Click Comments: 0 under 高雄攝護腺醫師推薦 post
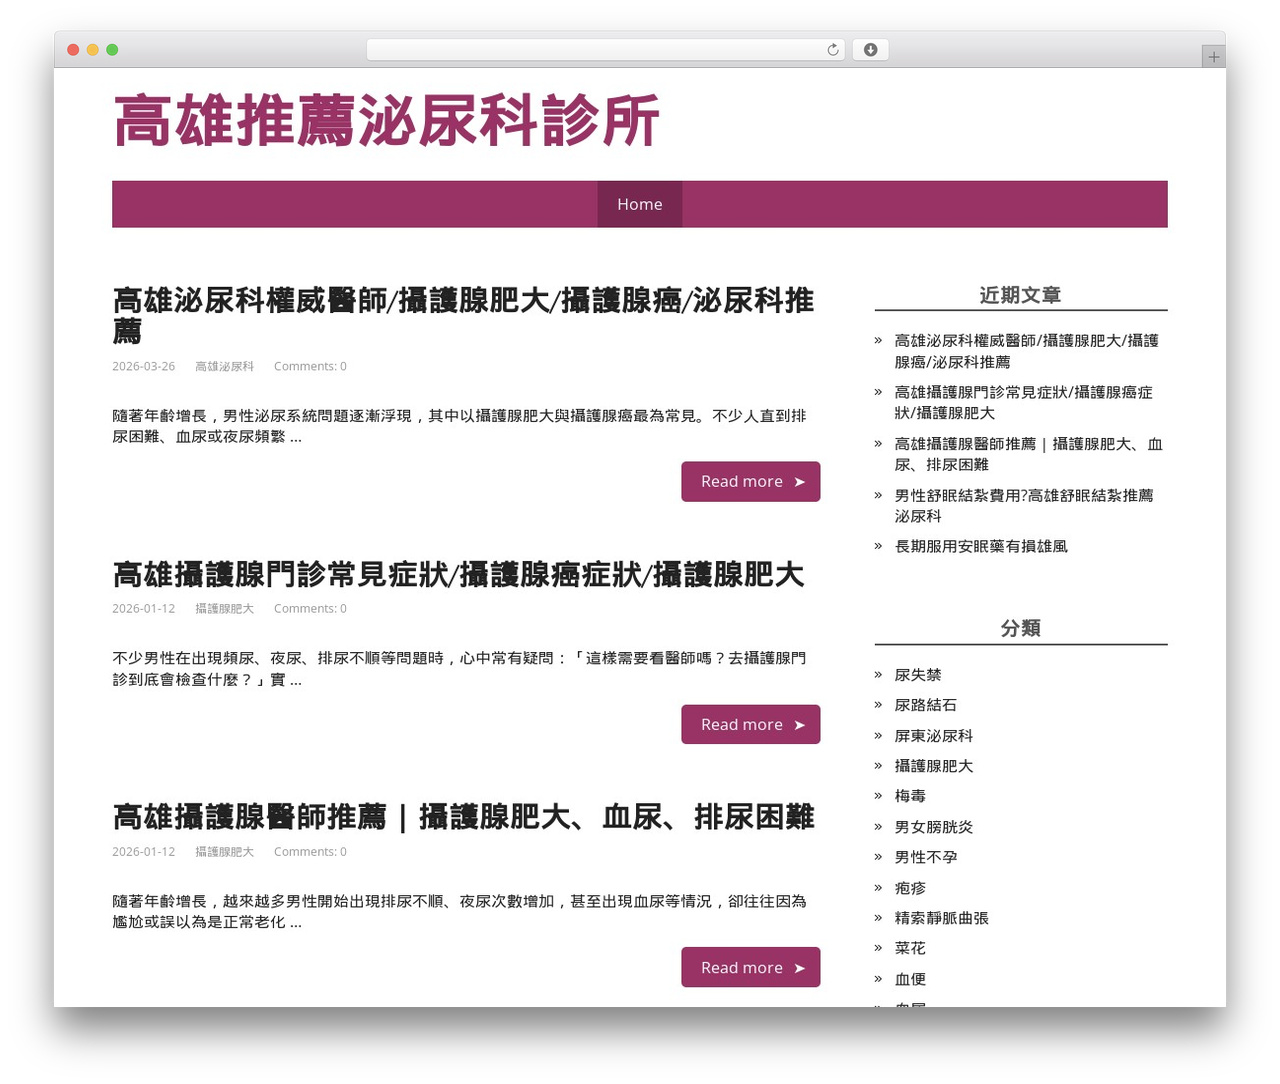Image resolution: width=1280 pixels, height=1084 pixels. tap(310, 851)
